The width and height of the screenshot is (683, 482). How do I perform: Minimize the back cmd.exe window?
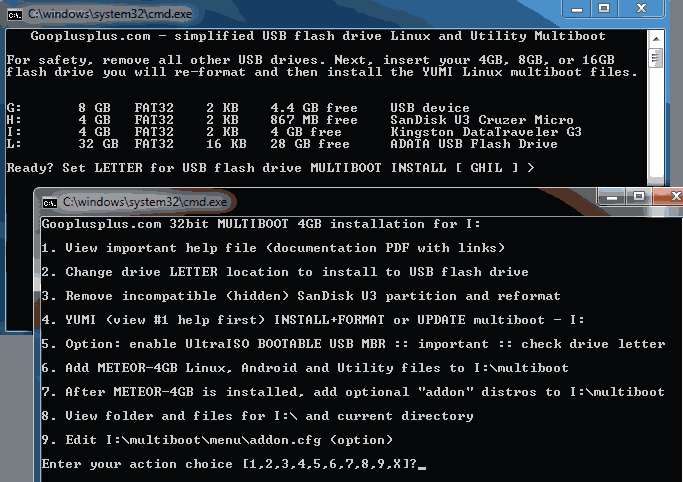coord(577,9)
